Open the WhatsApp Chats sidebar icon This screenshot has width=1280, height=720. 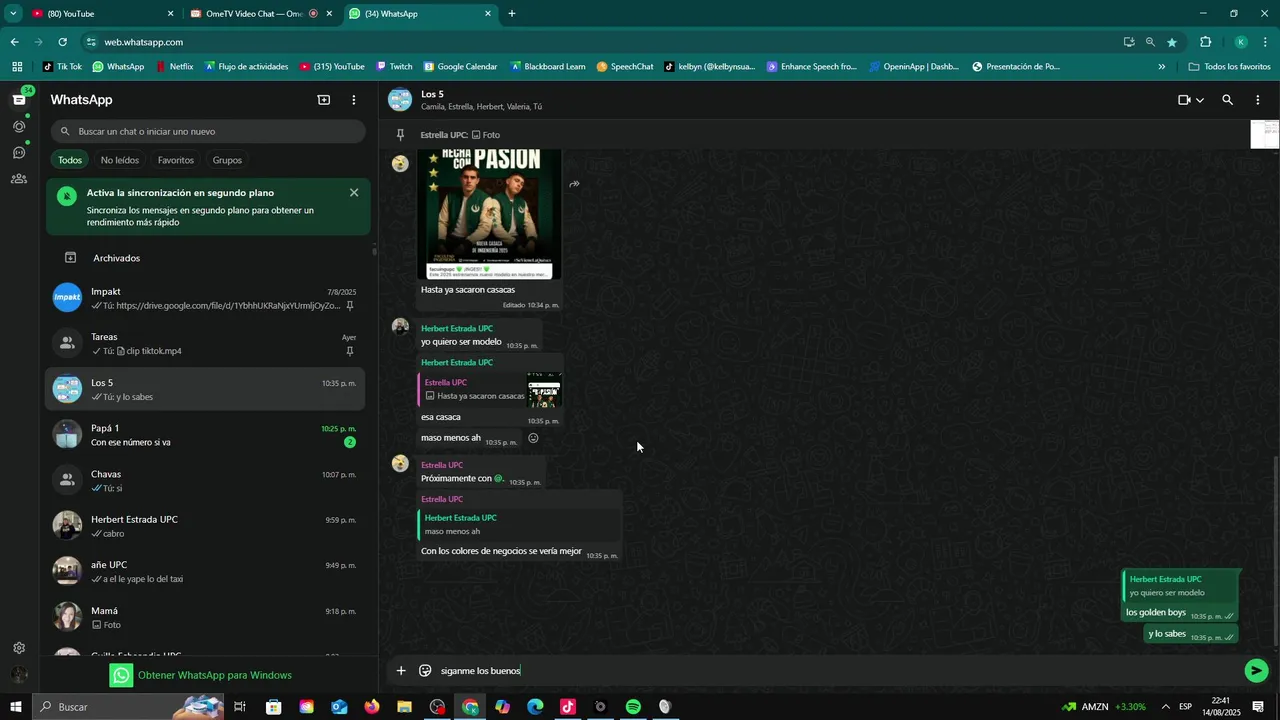tap(19, 100)
